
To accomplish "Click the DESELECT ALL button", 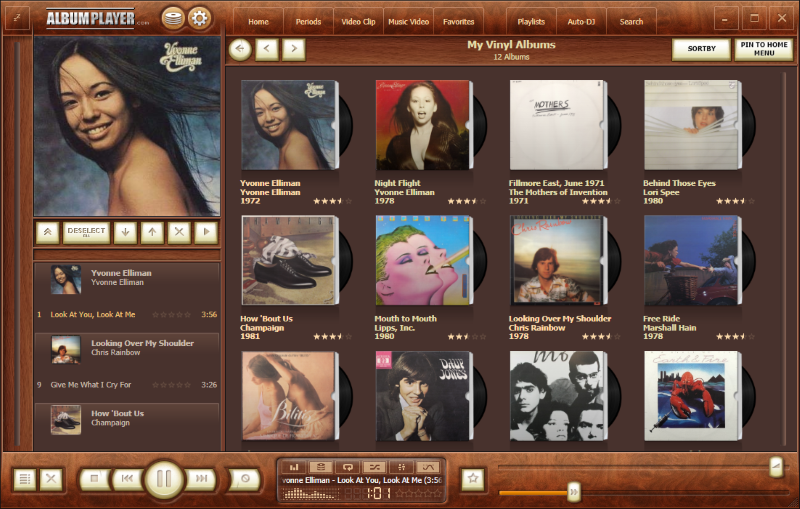I will click(x=87, y=232).
